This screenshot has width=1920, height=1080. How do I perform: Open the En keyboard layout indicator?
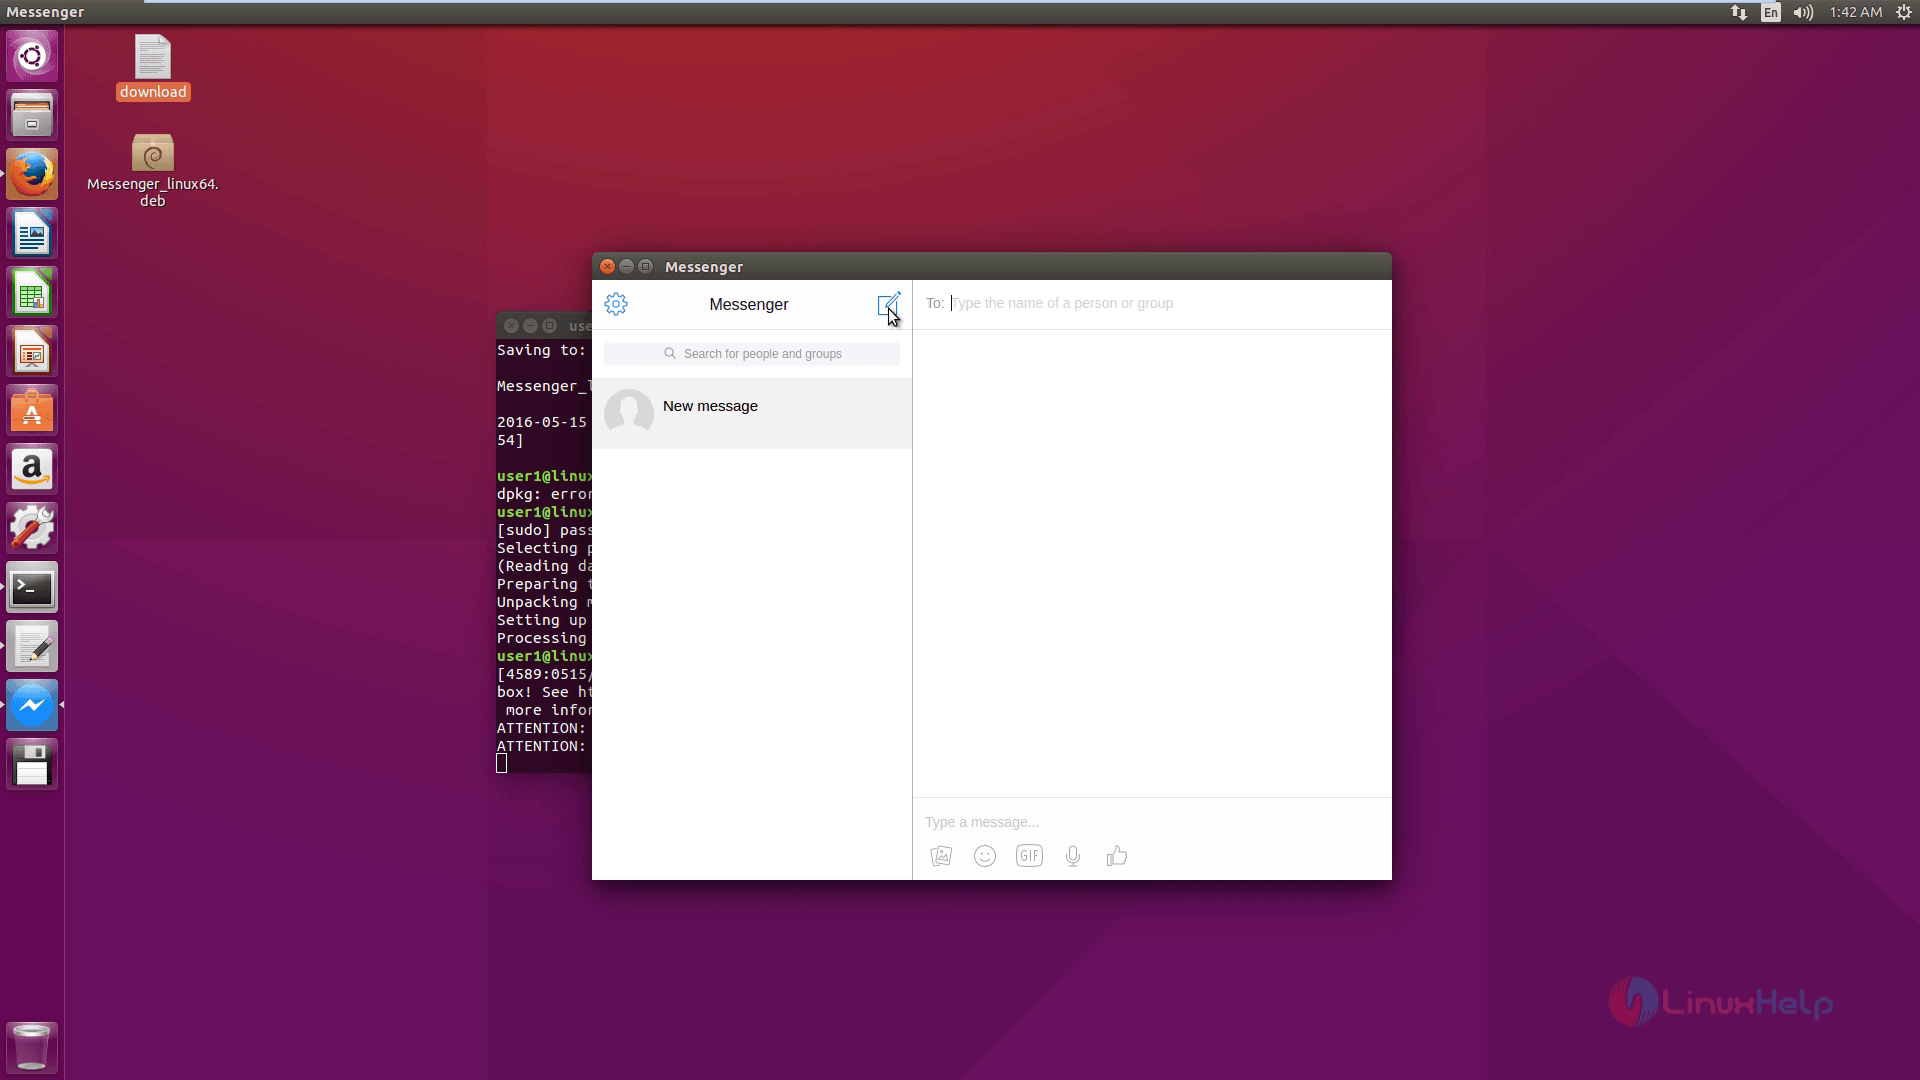(1771, 12)
